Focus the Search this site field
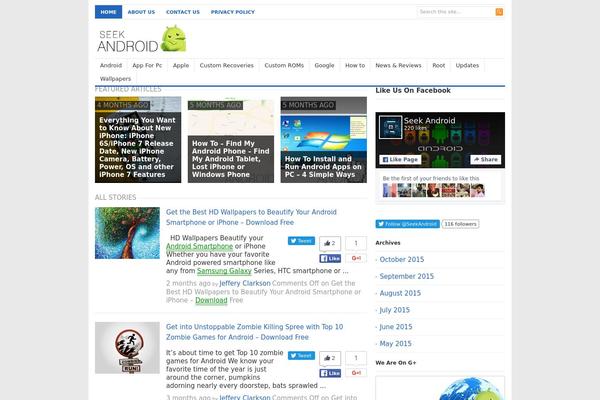Viewport: 600px width, 400px height. pyautogui.click(x=456, y=12)
